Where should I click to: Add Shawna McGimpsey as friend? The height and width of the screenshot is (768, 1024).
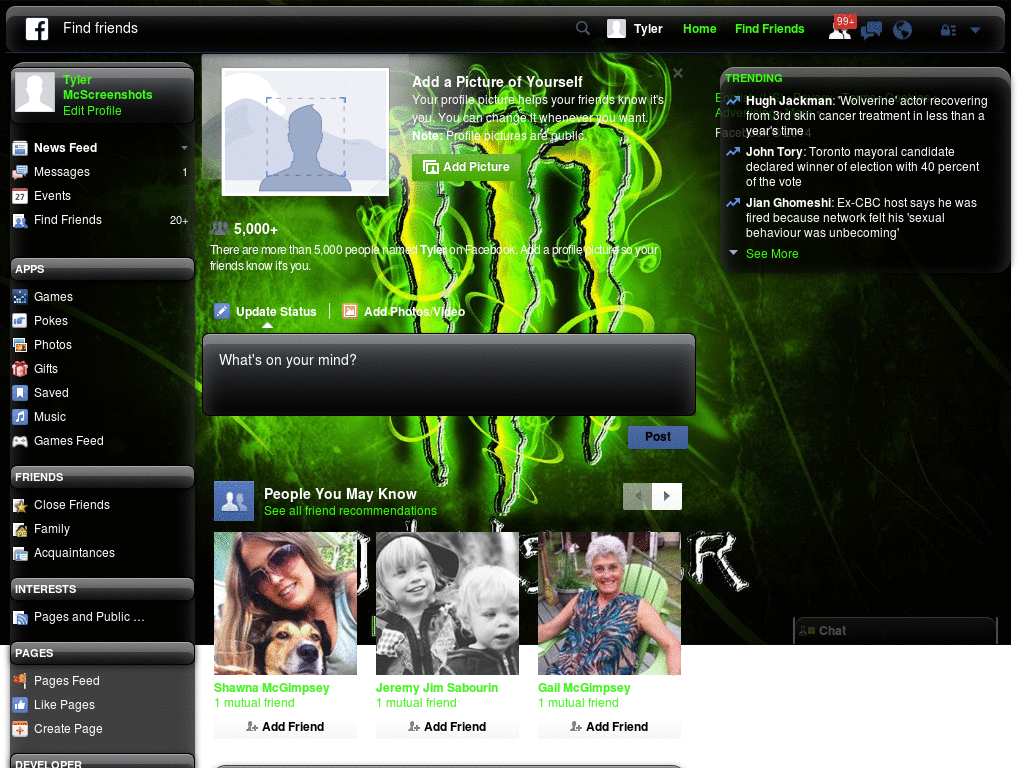(x=285, y=727)
